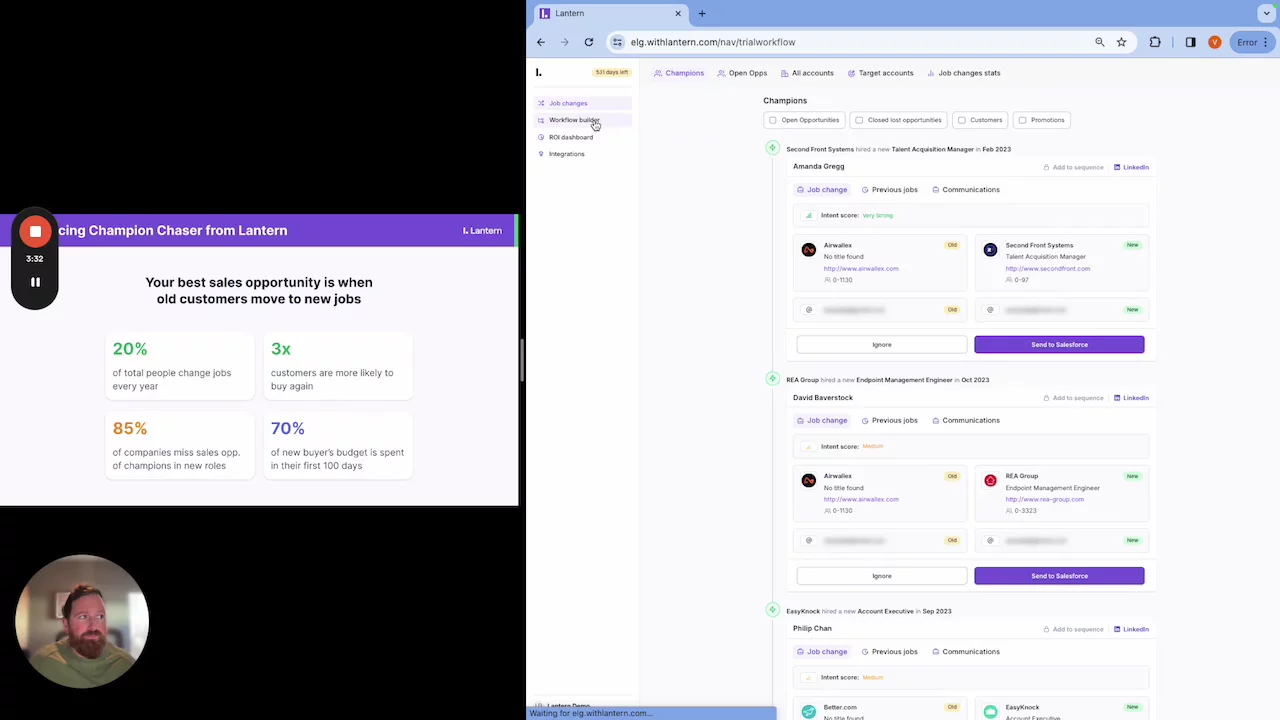Toggle the browser side panel icon

point(1190,42)
